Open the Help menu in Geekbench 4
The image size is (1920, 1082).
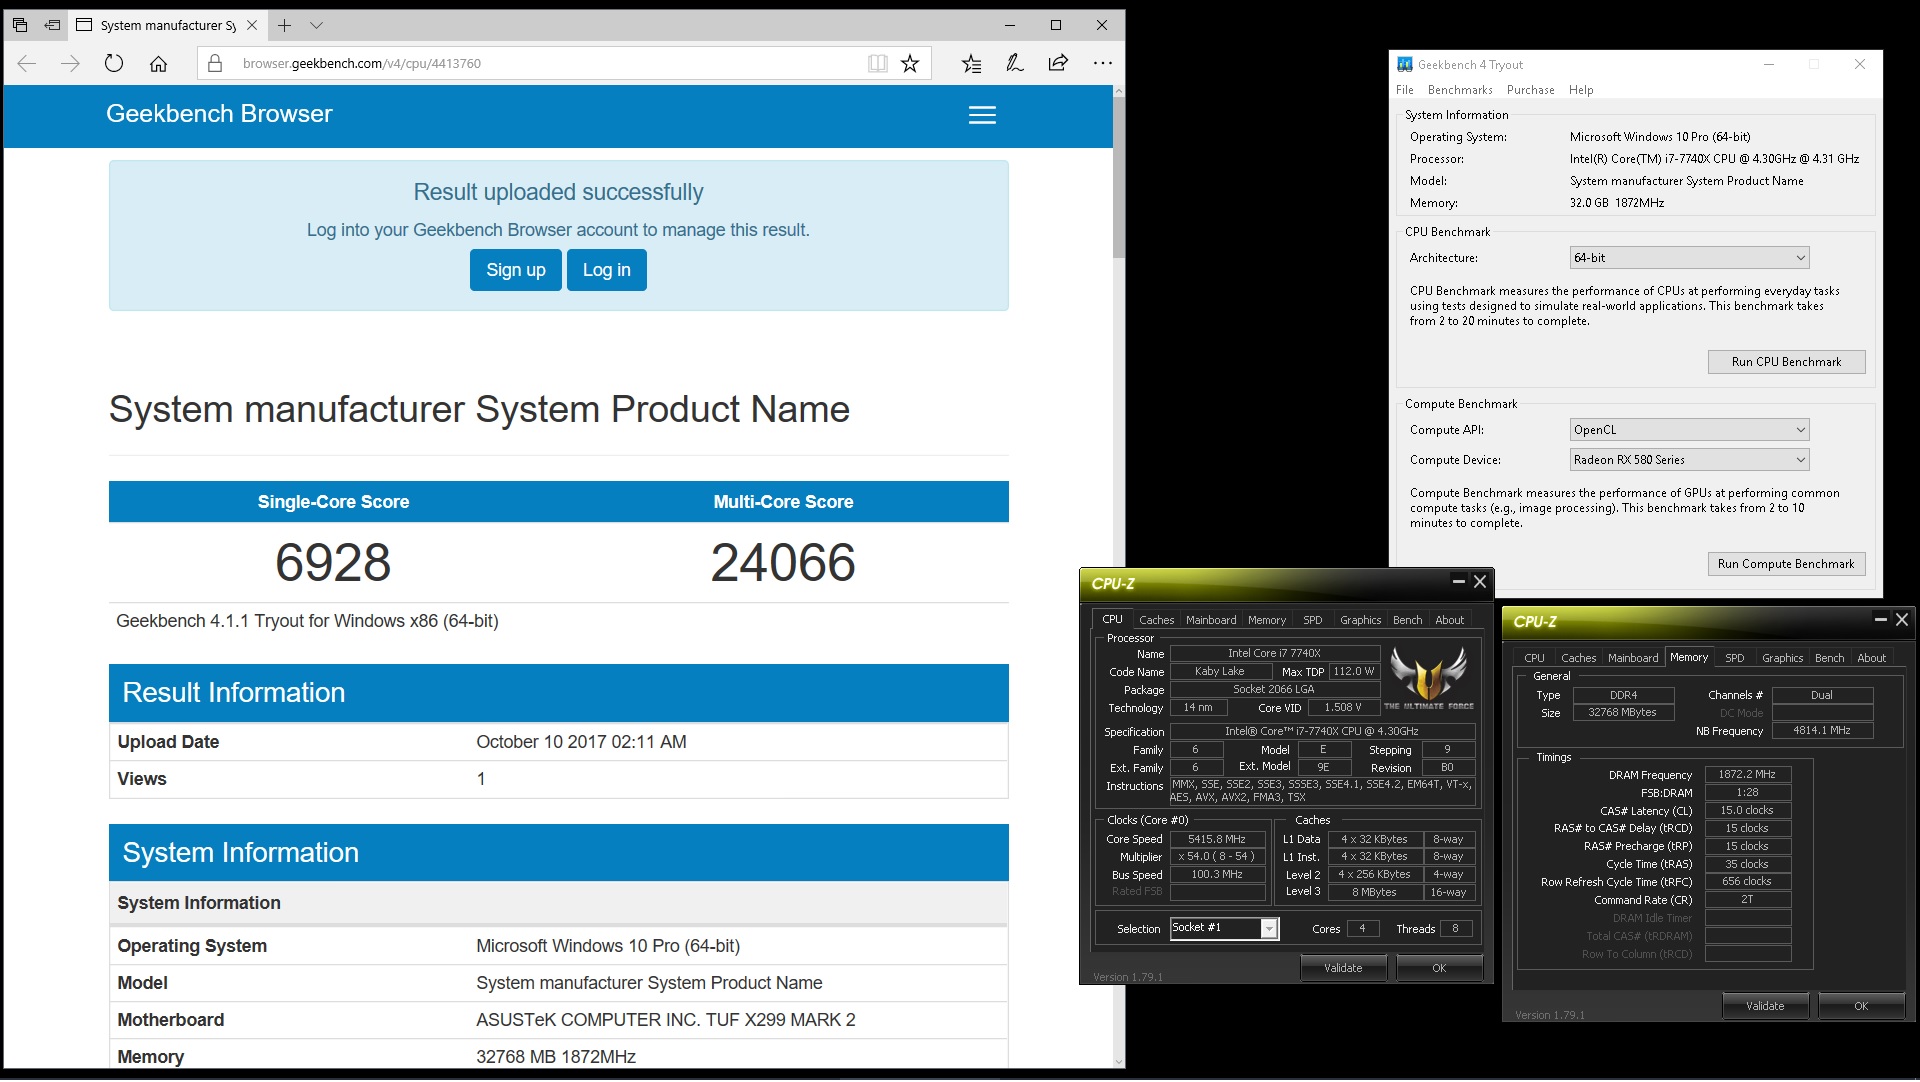pos(1581,90)
